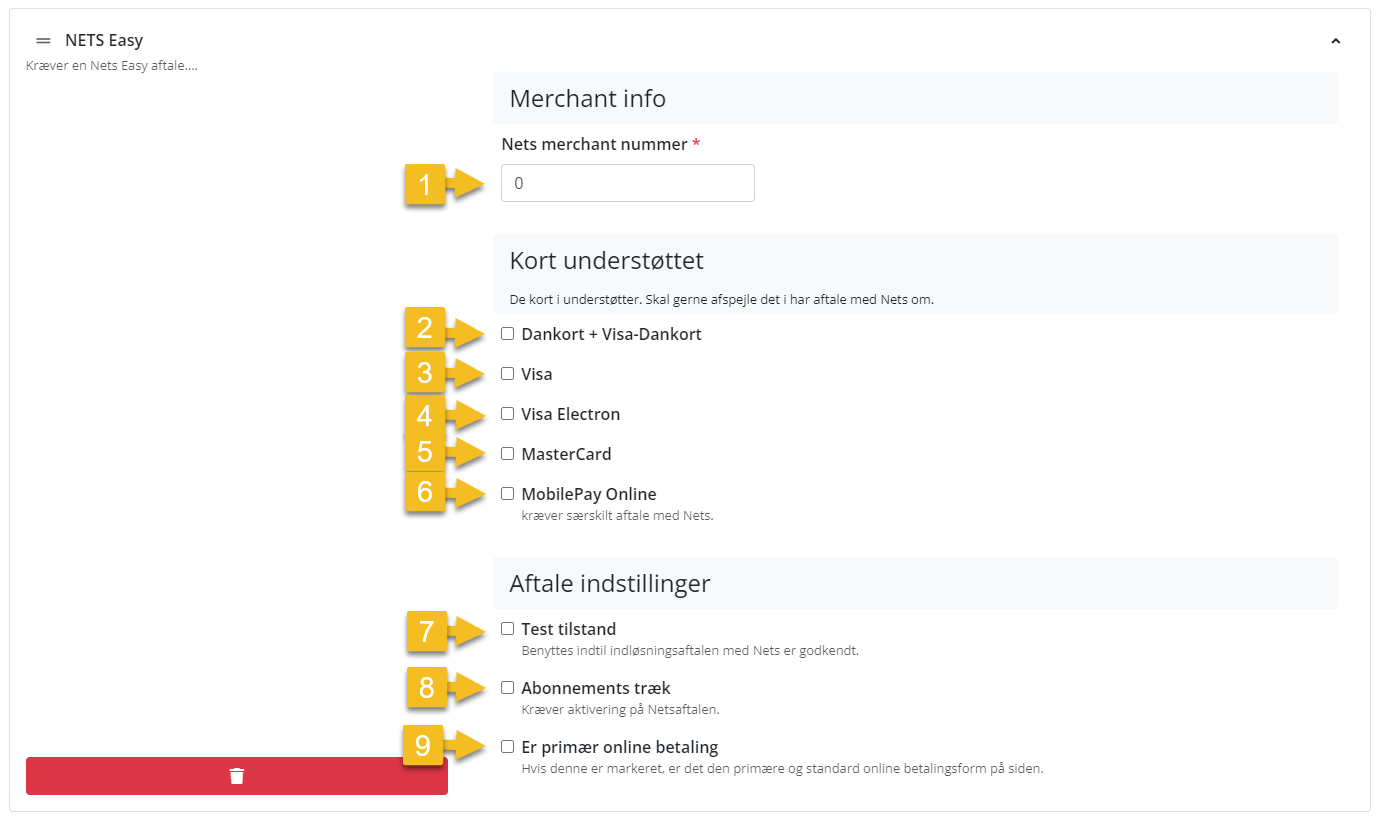Click the Kort understøttet section heading

pyautogui.click(x=607, y=260)
